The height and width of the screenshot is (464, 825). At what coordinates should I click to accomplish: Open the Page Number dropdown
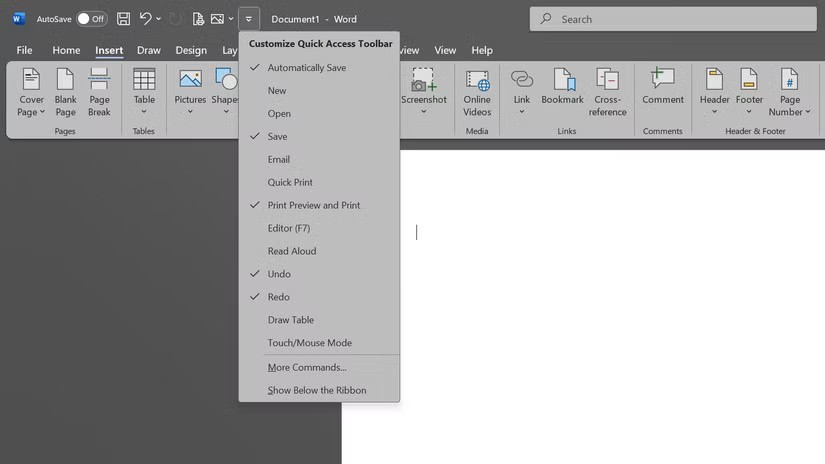coord(789,92)
